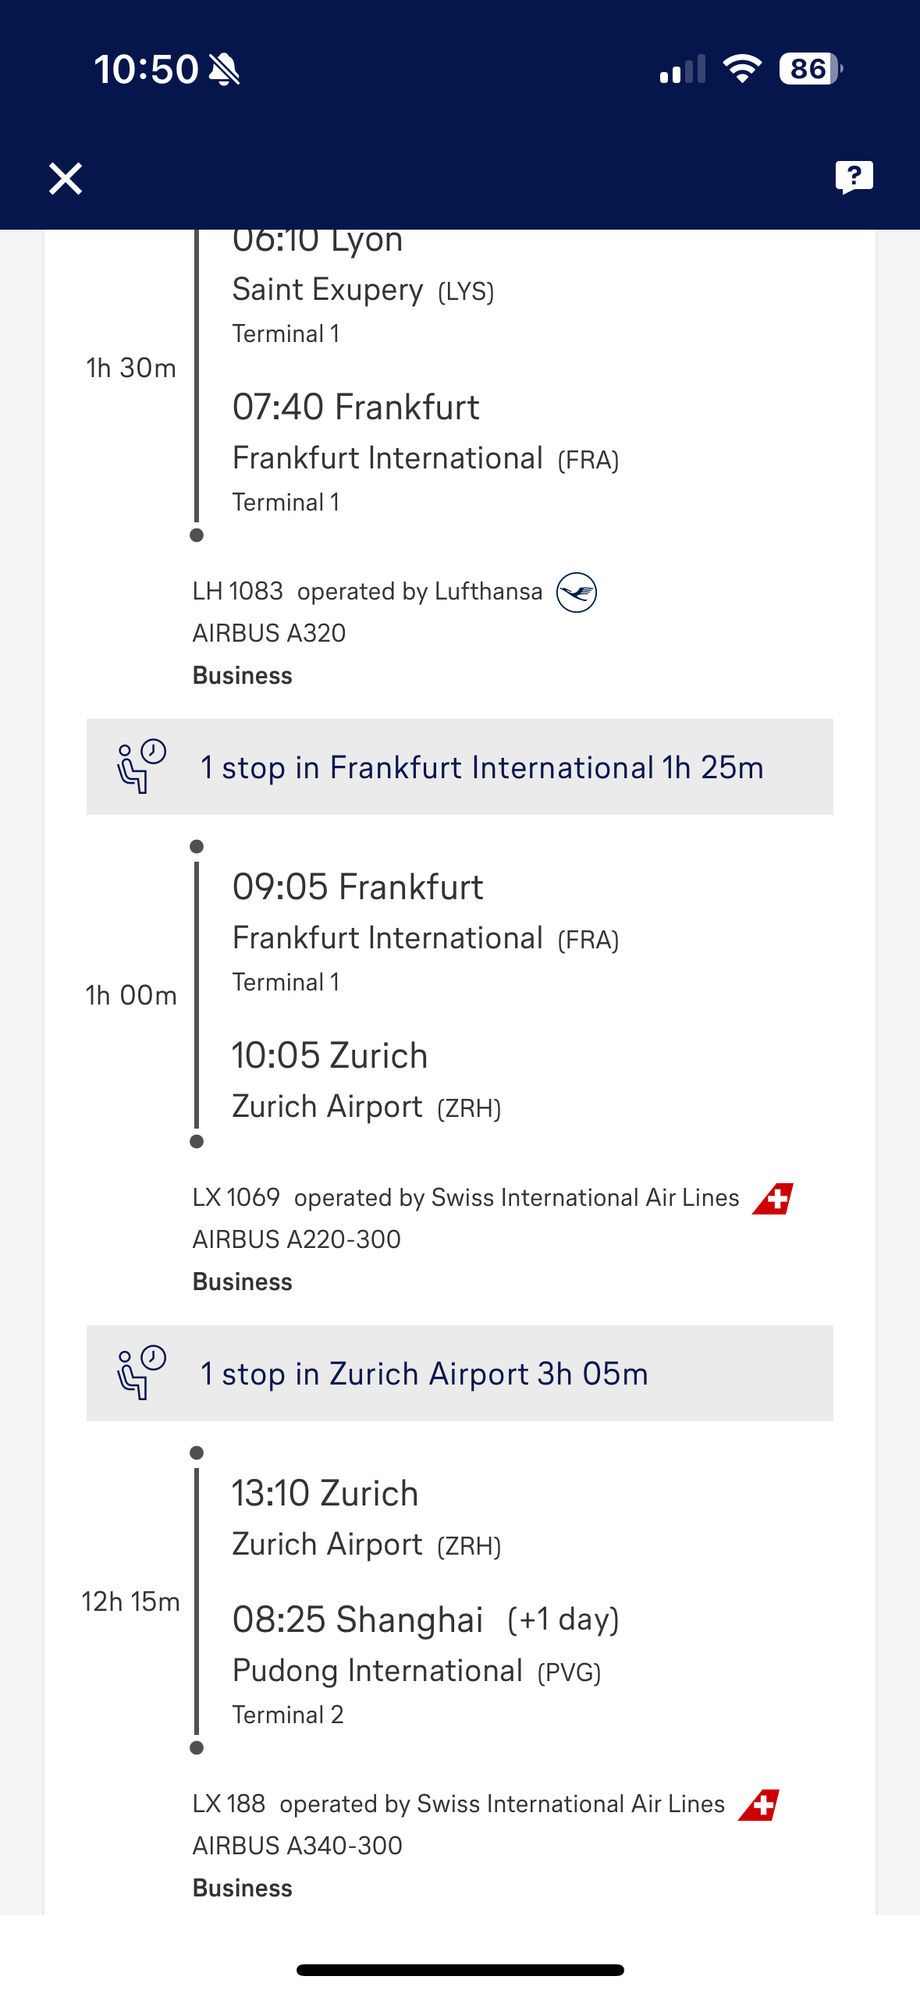Viewport: 920px width, 1995px height.
Task: Open the help chat question-mark icon
Action: 854,177
